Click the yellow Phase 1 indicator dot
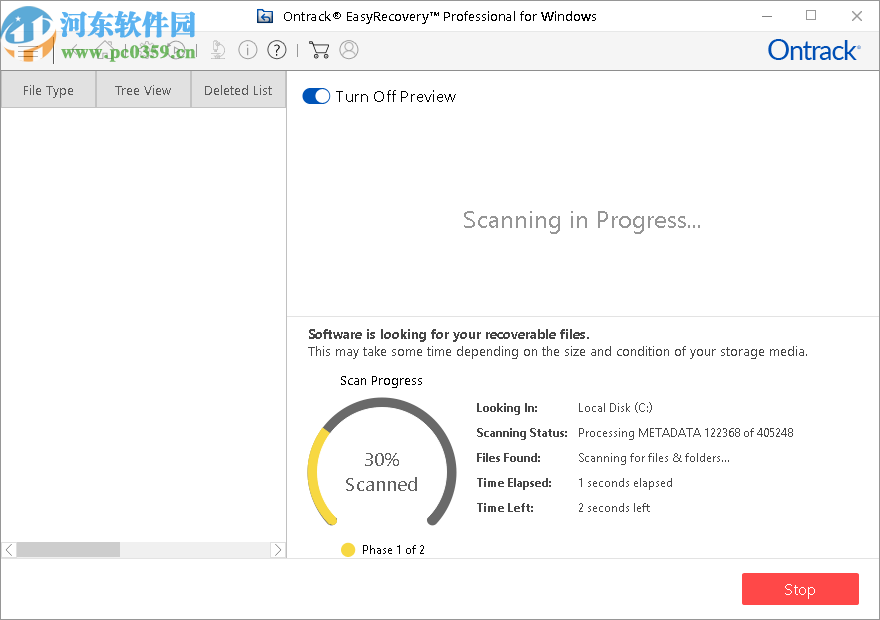The width and height of the screenshot is (880, 620). [x=348, y=549]
